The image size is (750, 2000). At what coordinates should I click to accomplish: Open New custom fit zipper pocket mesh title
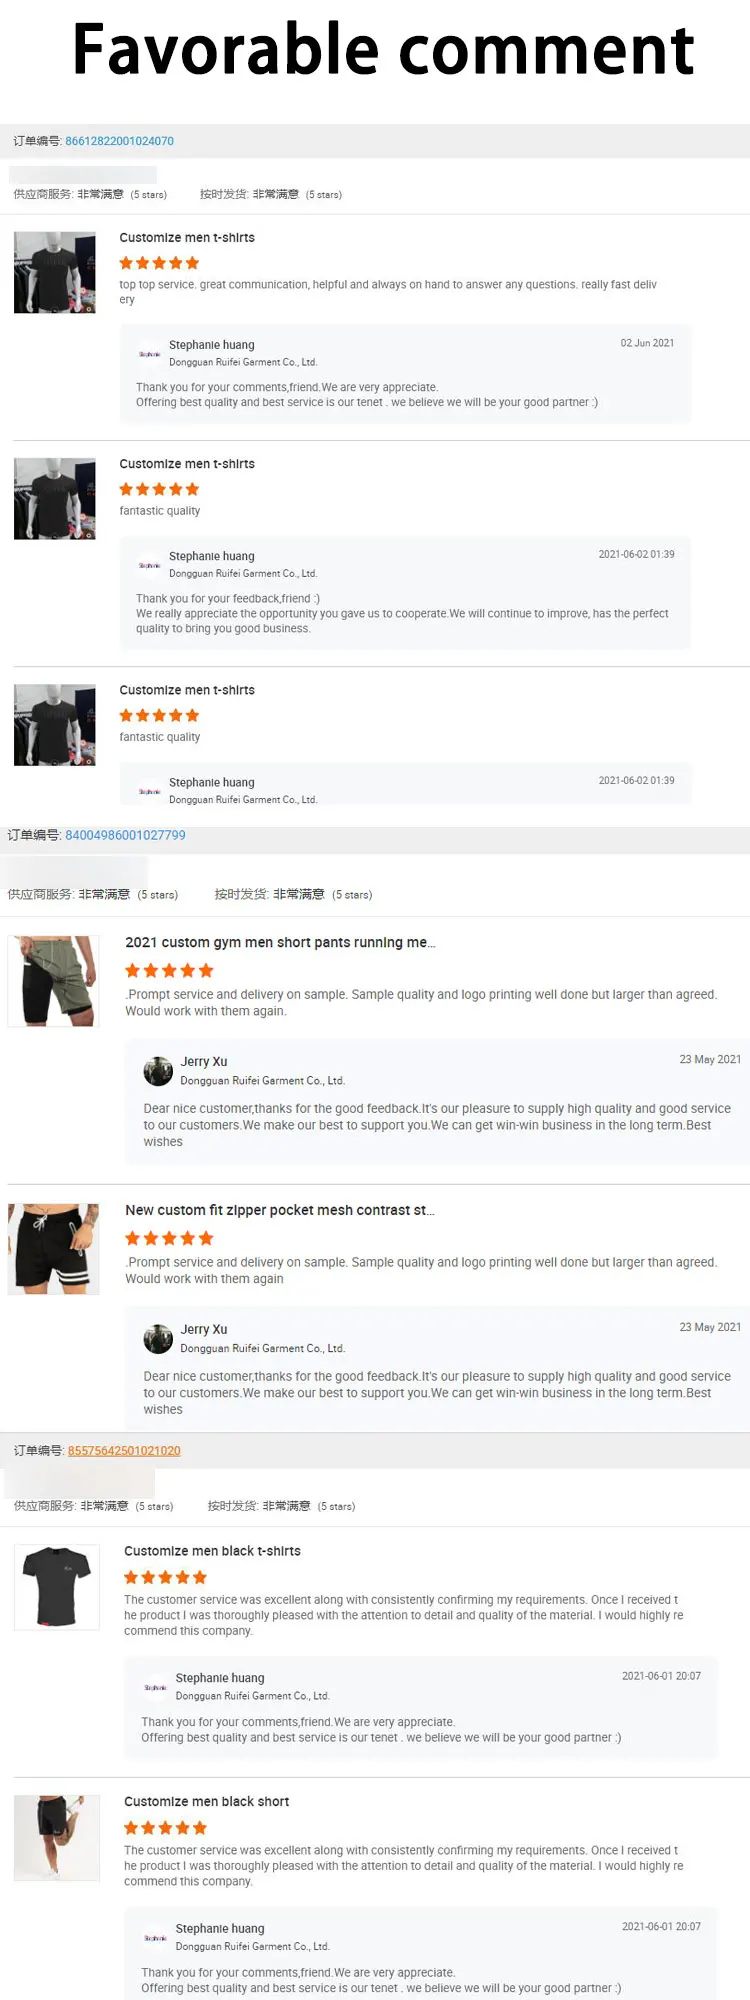tap(280, 1210)
